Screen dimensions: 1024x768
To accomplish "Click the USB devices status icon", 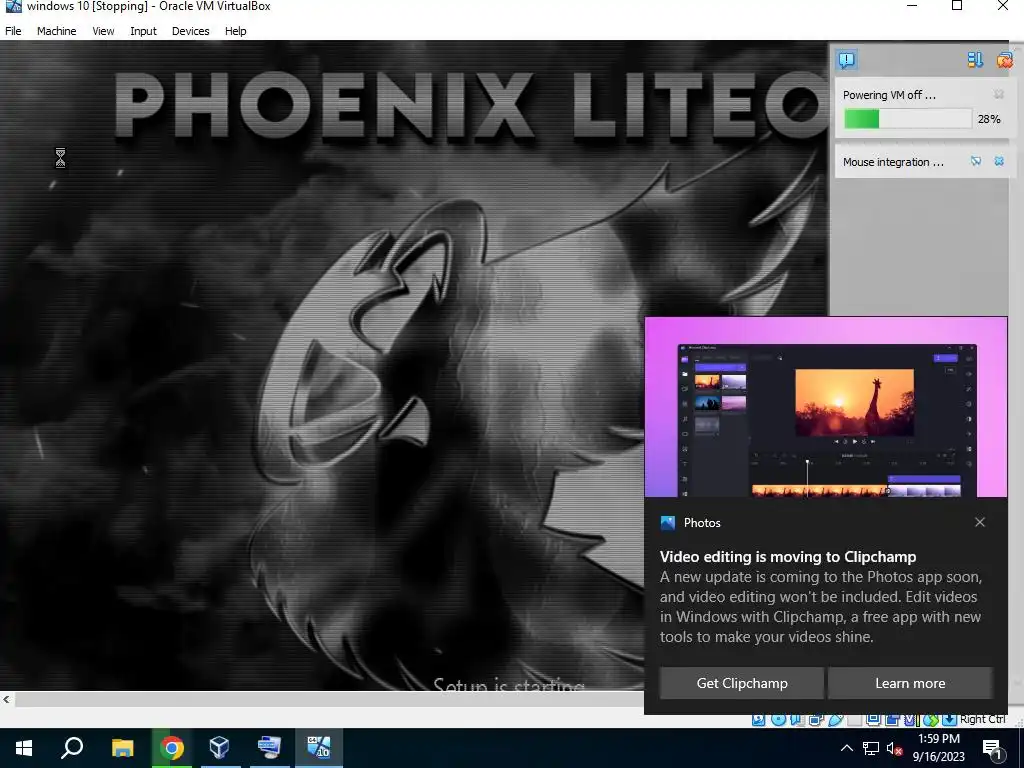I will [835, 720].
